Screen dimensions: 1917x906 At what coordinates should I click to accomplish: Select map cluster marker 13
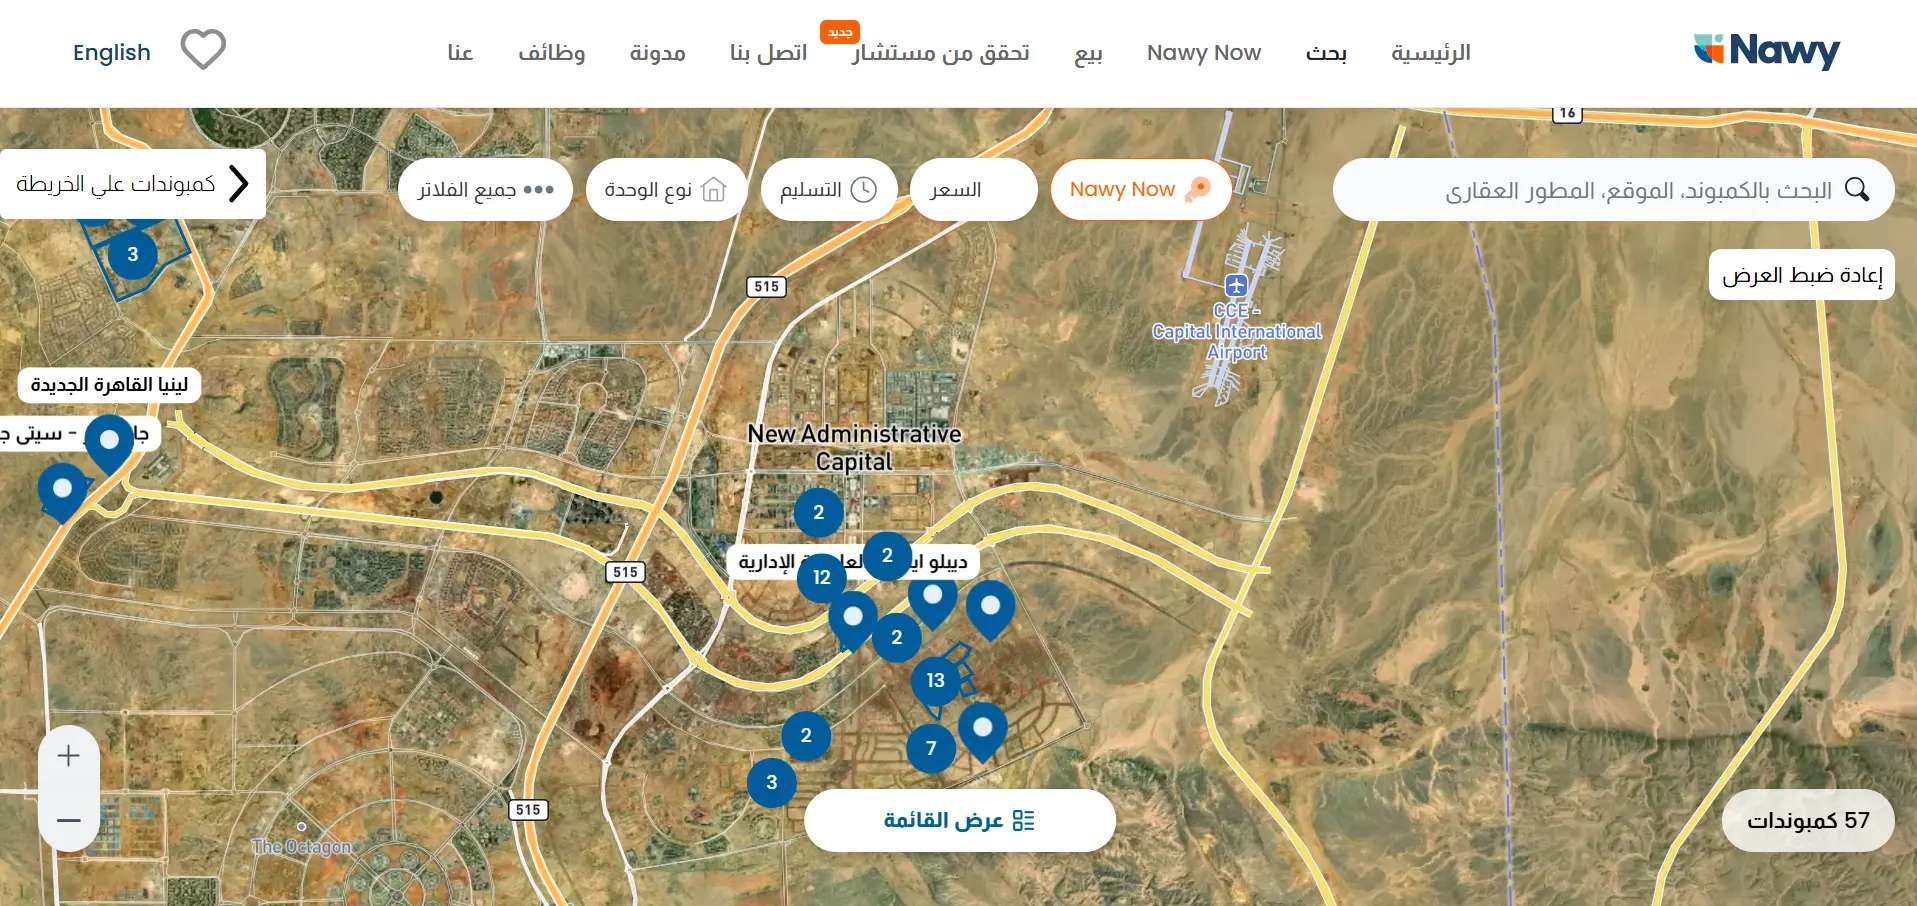point(935,681)
